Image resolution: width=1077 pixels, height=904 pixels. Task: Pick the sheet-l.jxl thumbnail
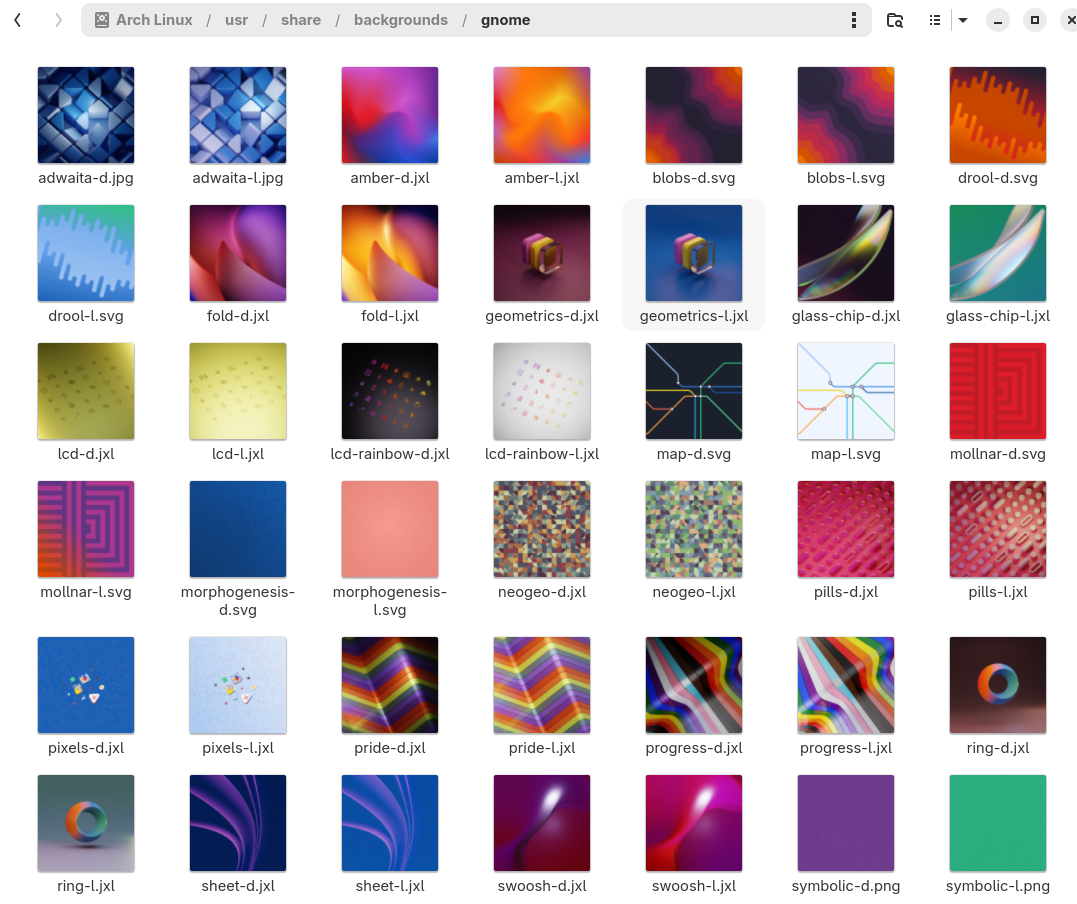click(x=390, y=823)
